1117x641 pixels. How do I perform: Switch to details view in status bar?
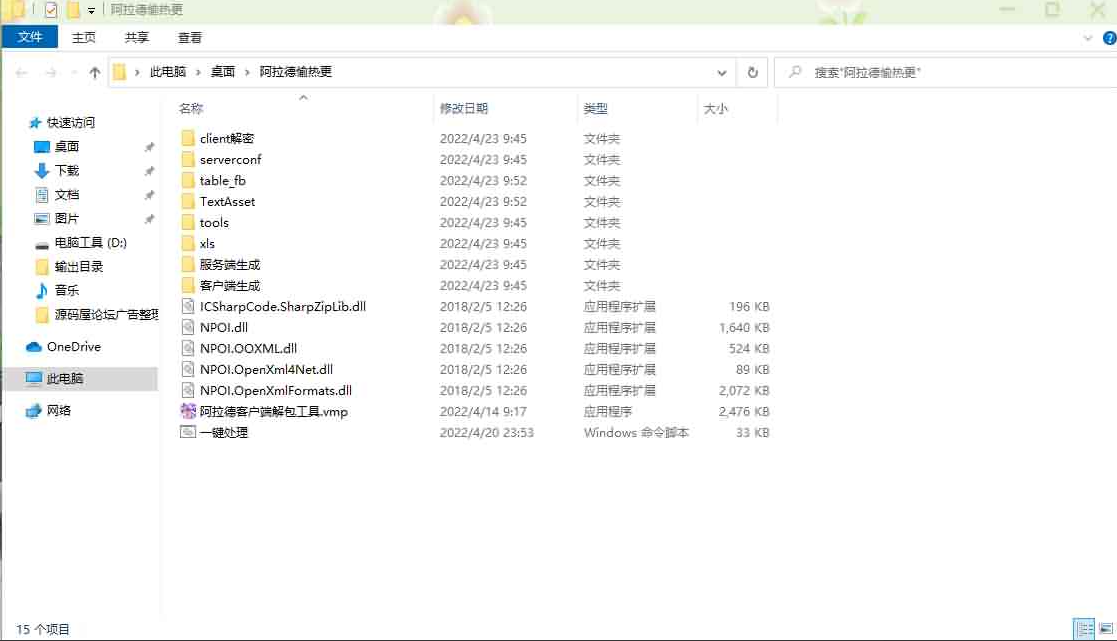pos(1084,629)
